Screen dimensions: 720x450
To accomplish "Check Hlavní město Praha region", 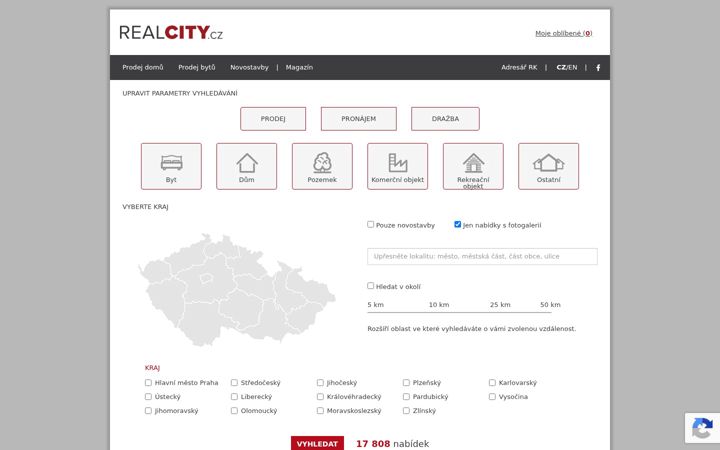I will (148, 382).
